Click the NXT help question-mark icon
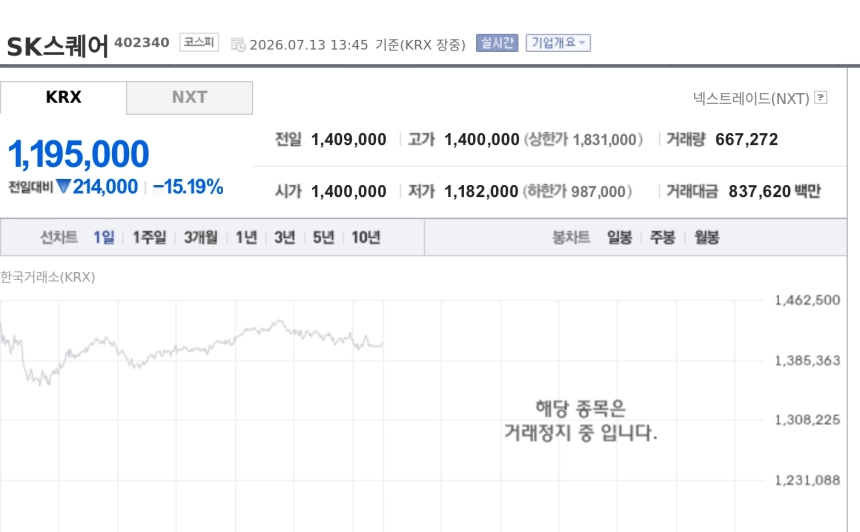This screenshot has height=532, width=860. [x=821, y=98]
